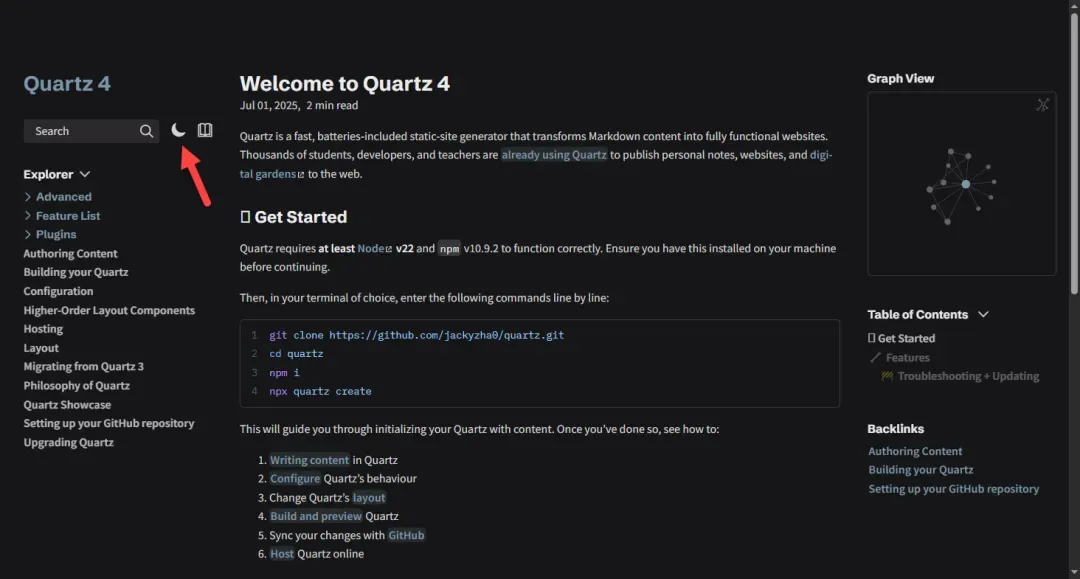
Task: Open Higher-Order Layout Components page
Action: 109,310
